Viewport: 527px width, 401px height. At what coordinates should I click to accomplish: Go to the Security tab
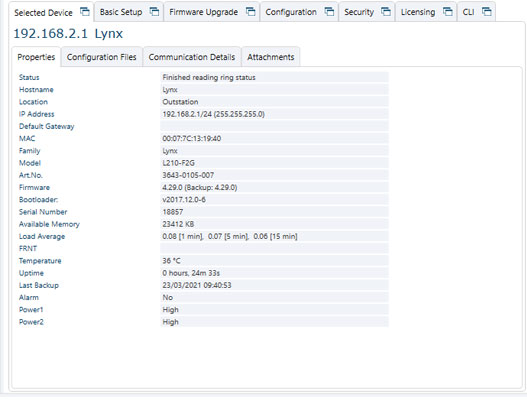[359, 12]
